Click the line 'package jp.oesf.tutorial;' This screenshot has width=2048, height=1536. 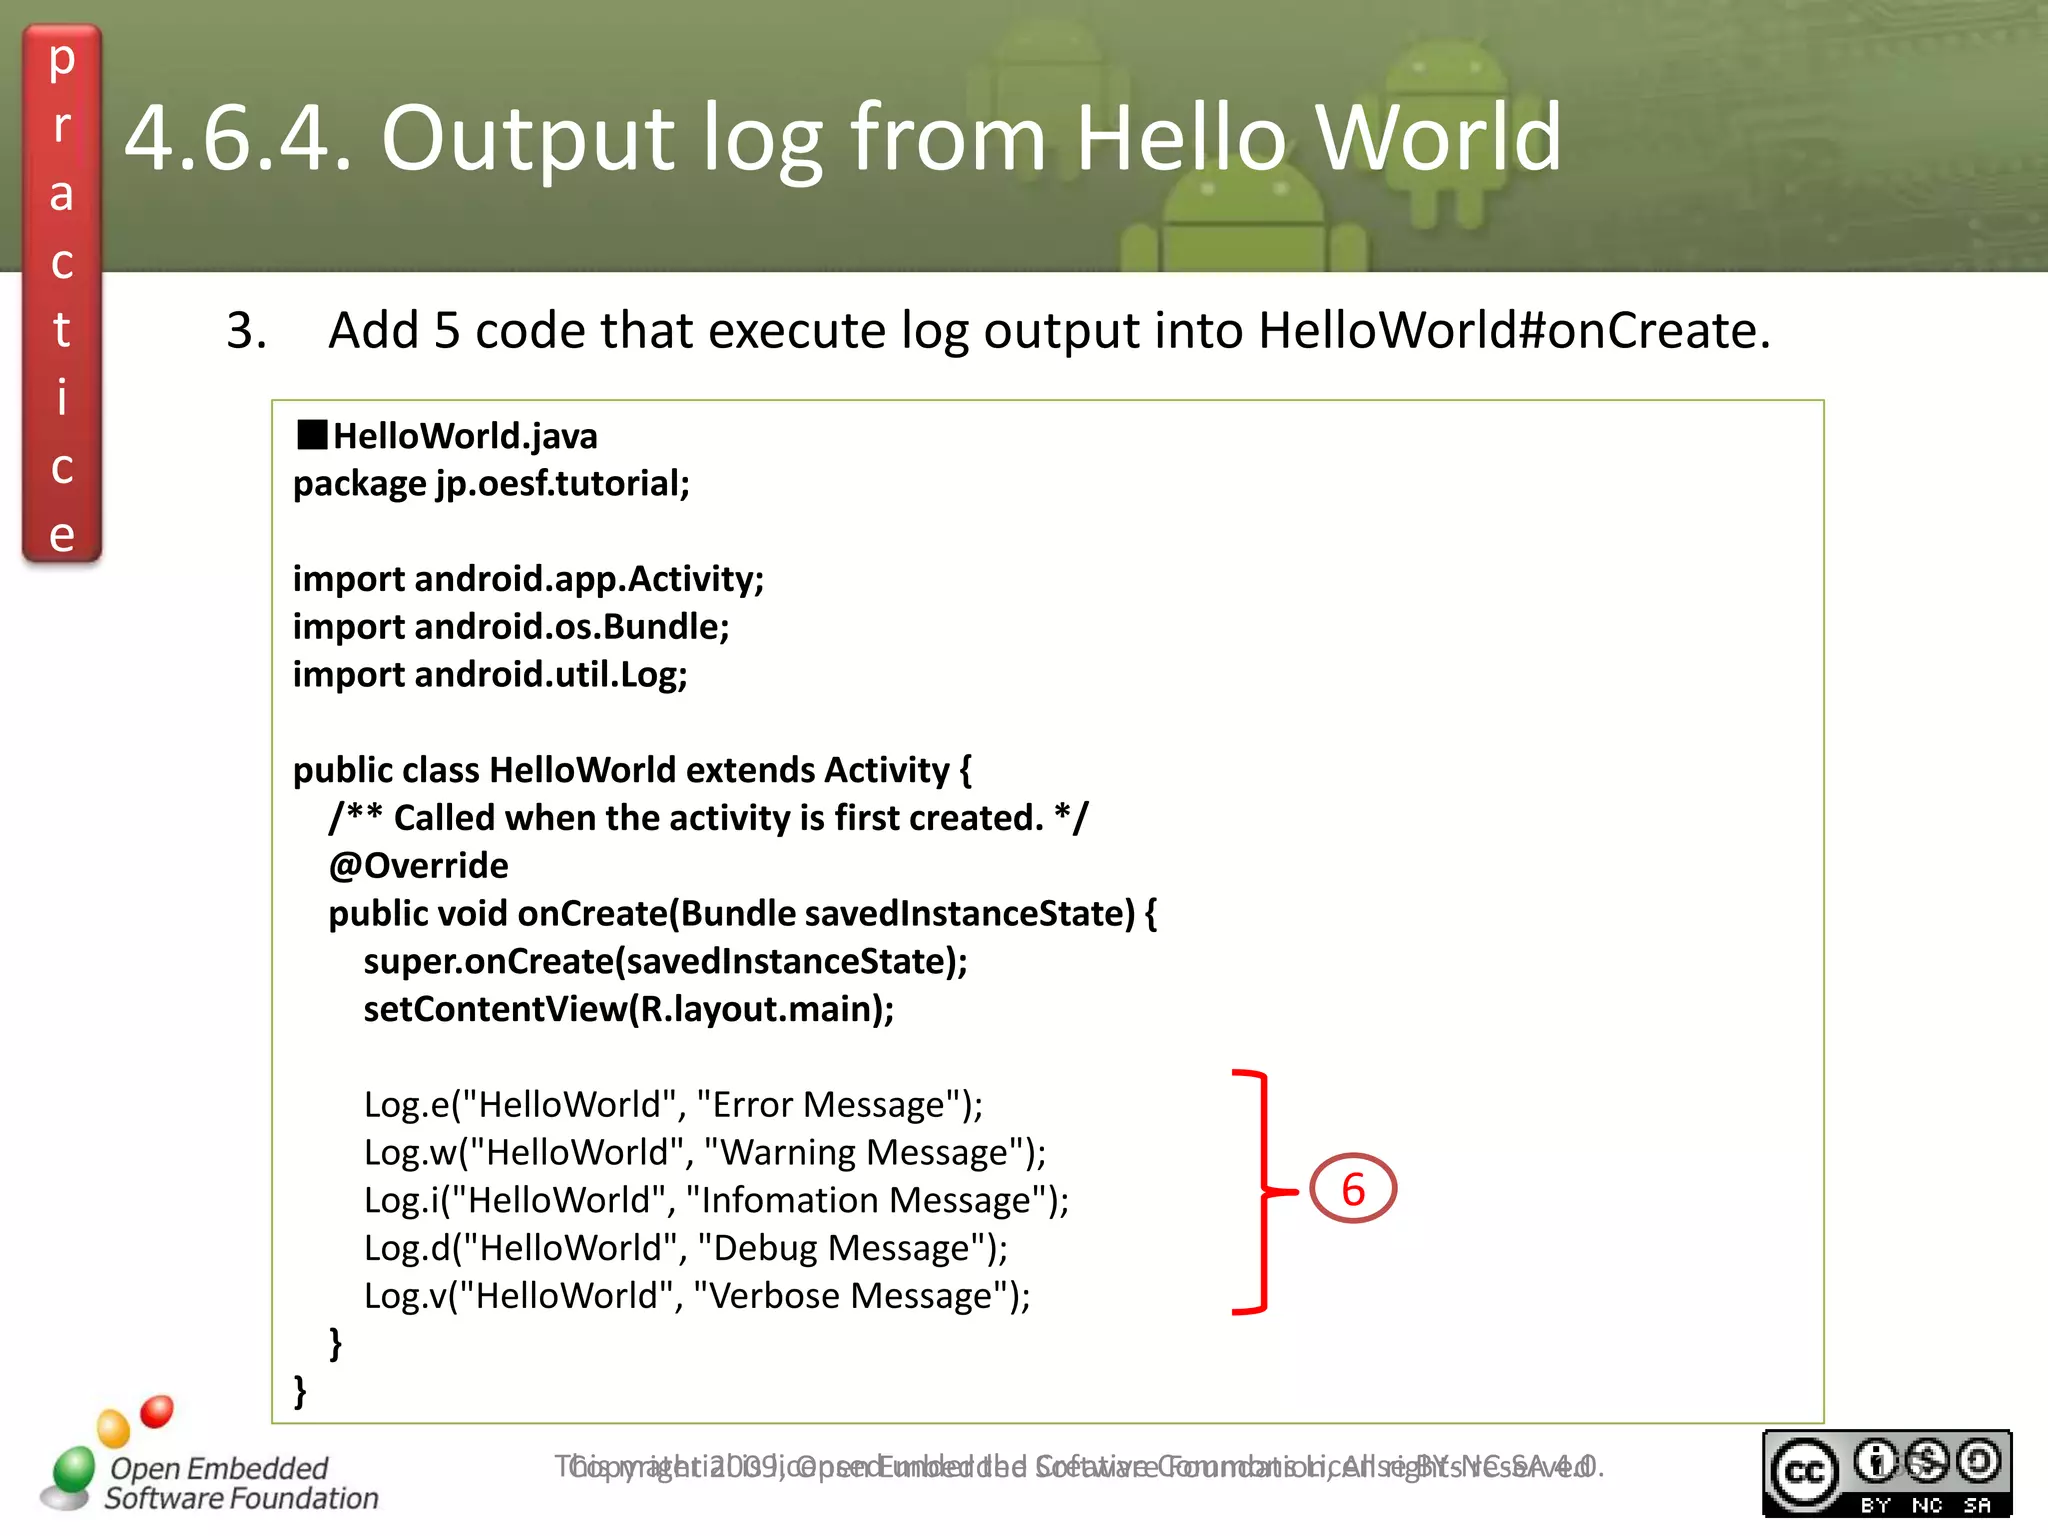(492, 484)
